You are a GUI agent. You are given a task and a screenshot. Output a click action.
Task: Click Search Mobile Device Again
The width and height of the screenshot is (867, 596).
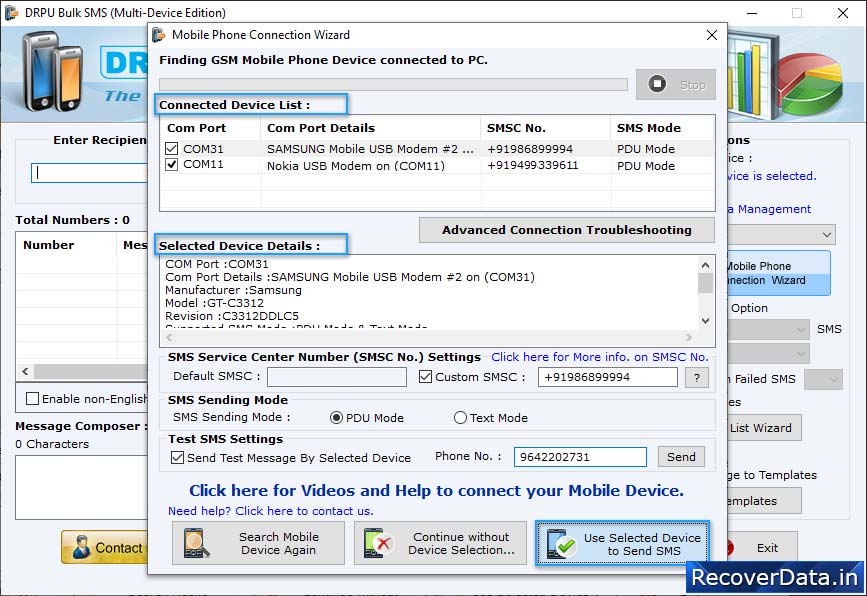point(258,543)
